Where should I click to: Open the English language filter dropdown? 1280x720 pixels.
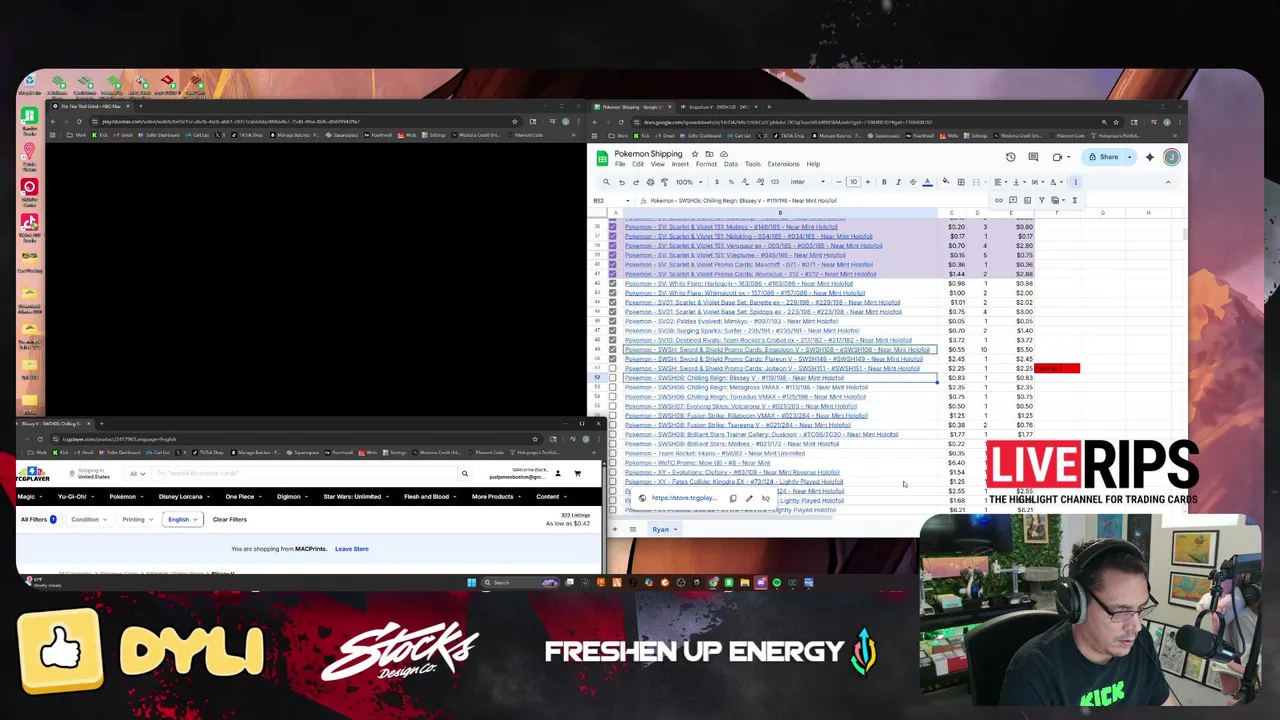click(181, 519)
